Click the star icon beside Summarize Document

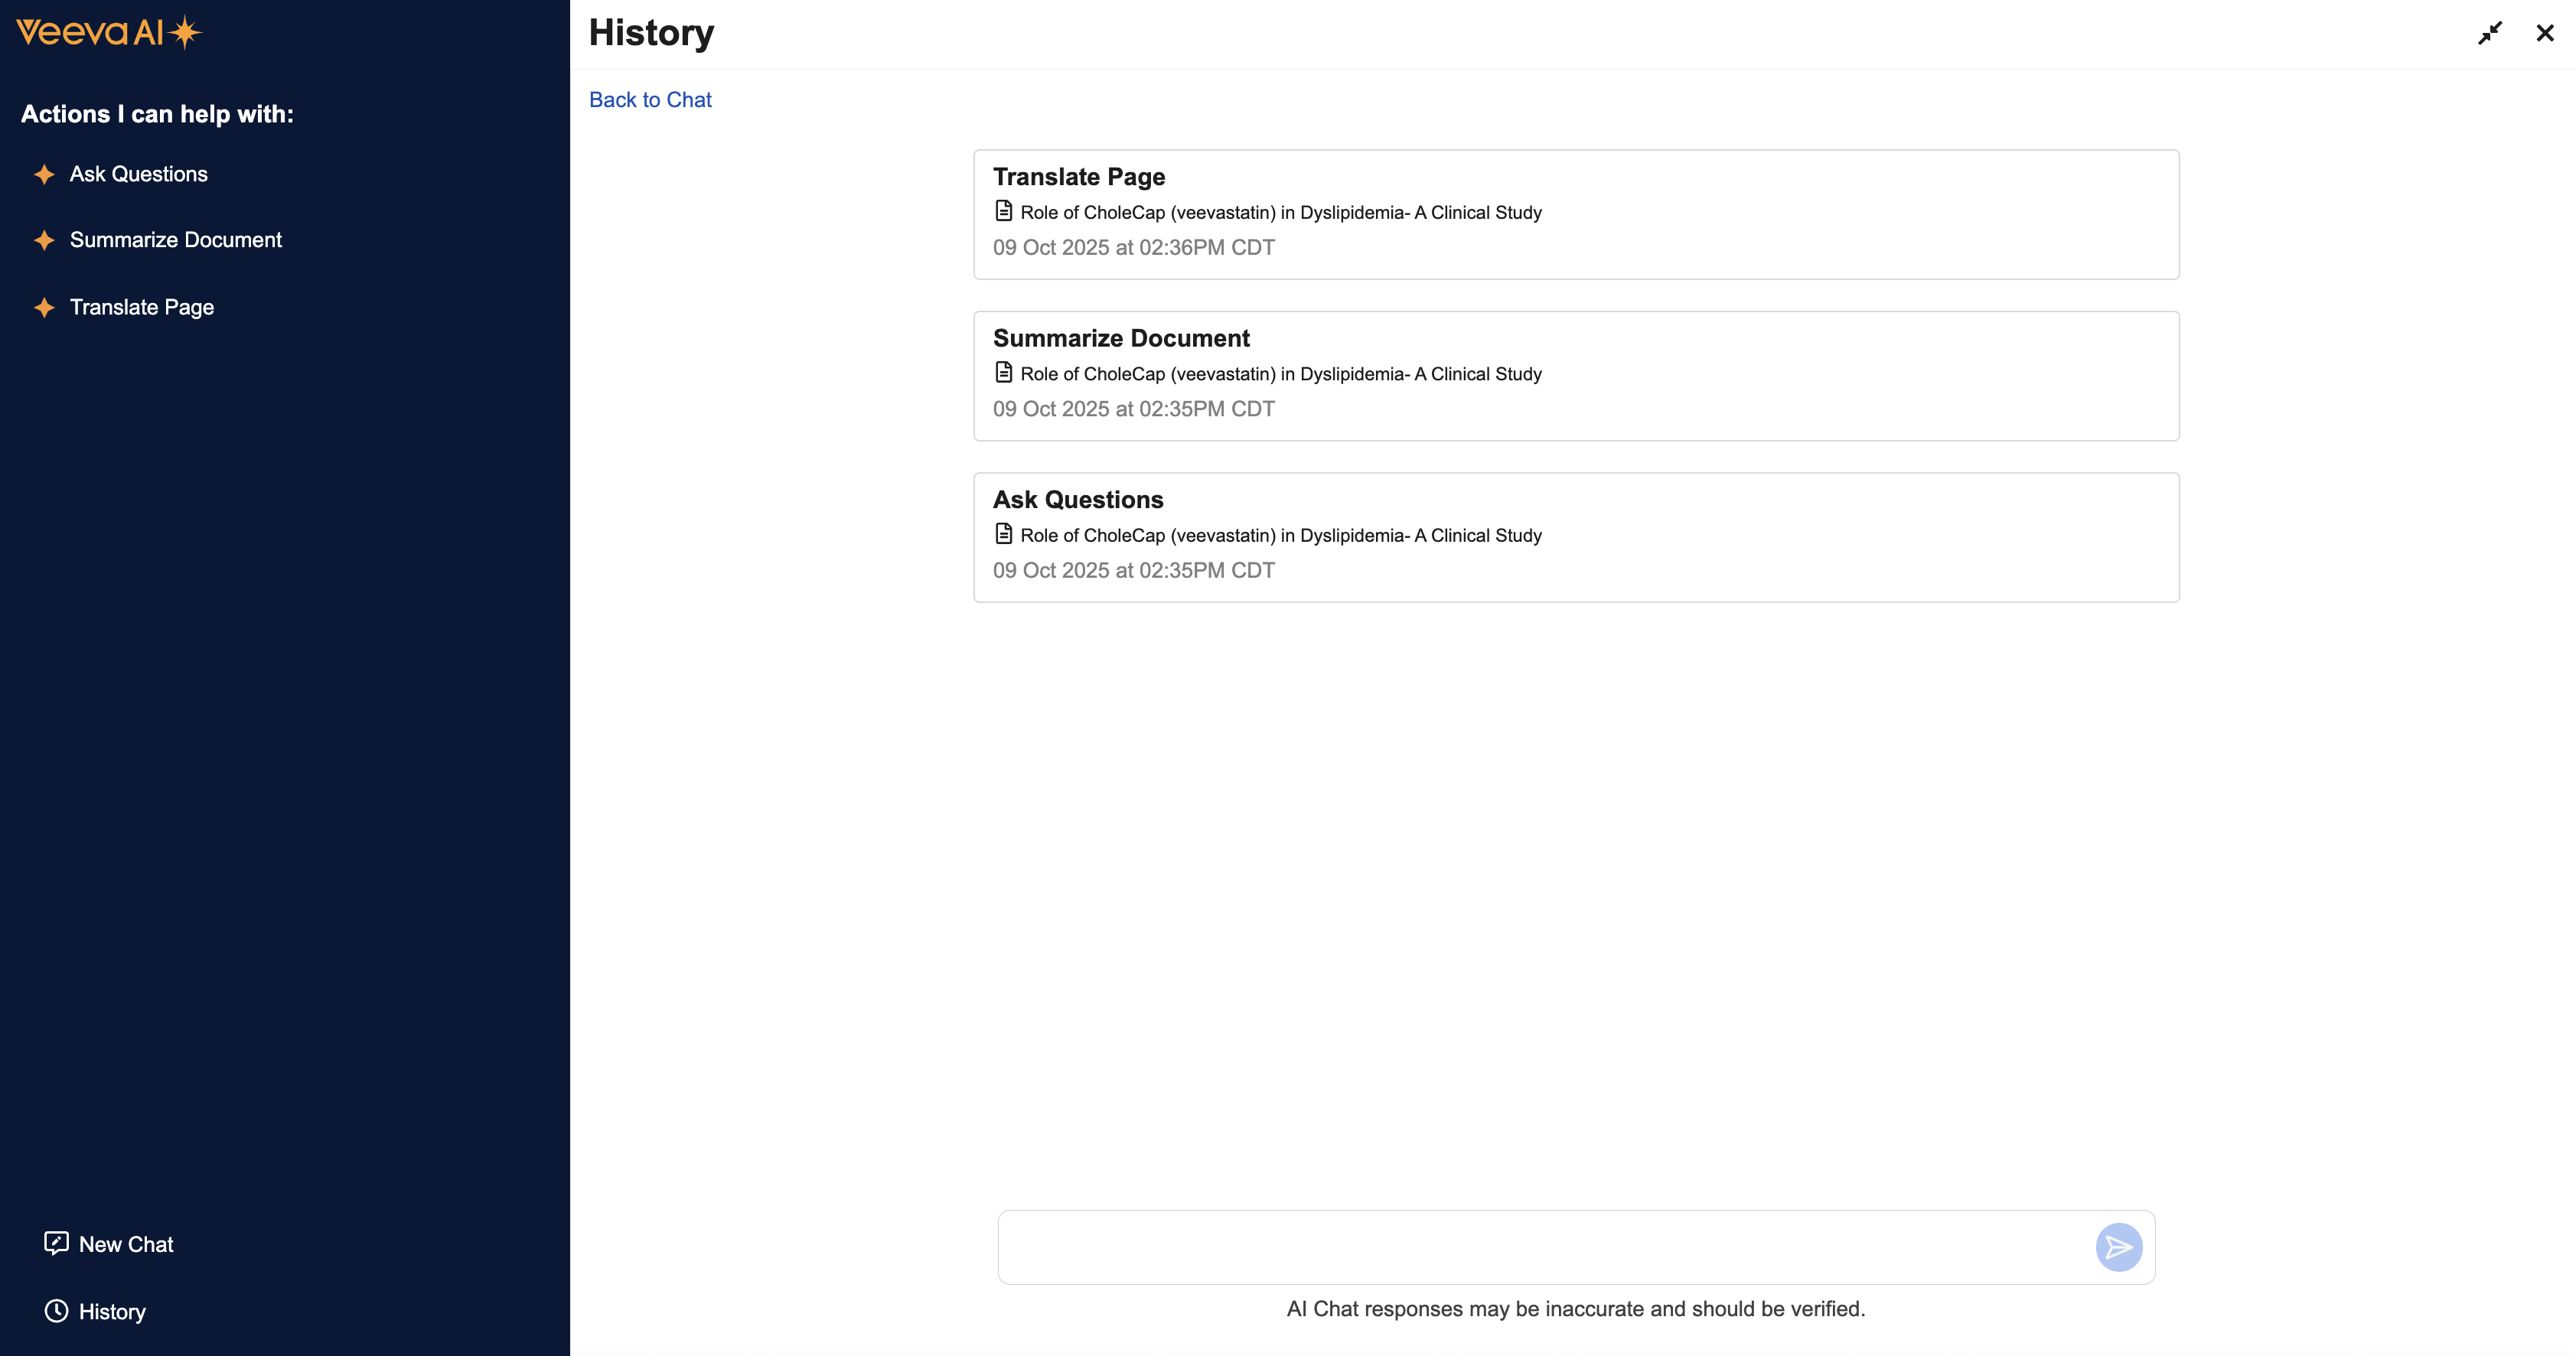[44, 241]
